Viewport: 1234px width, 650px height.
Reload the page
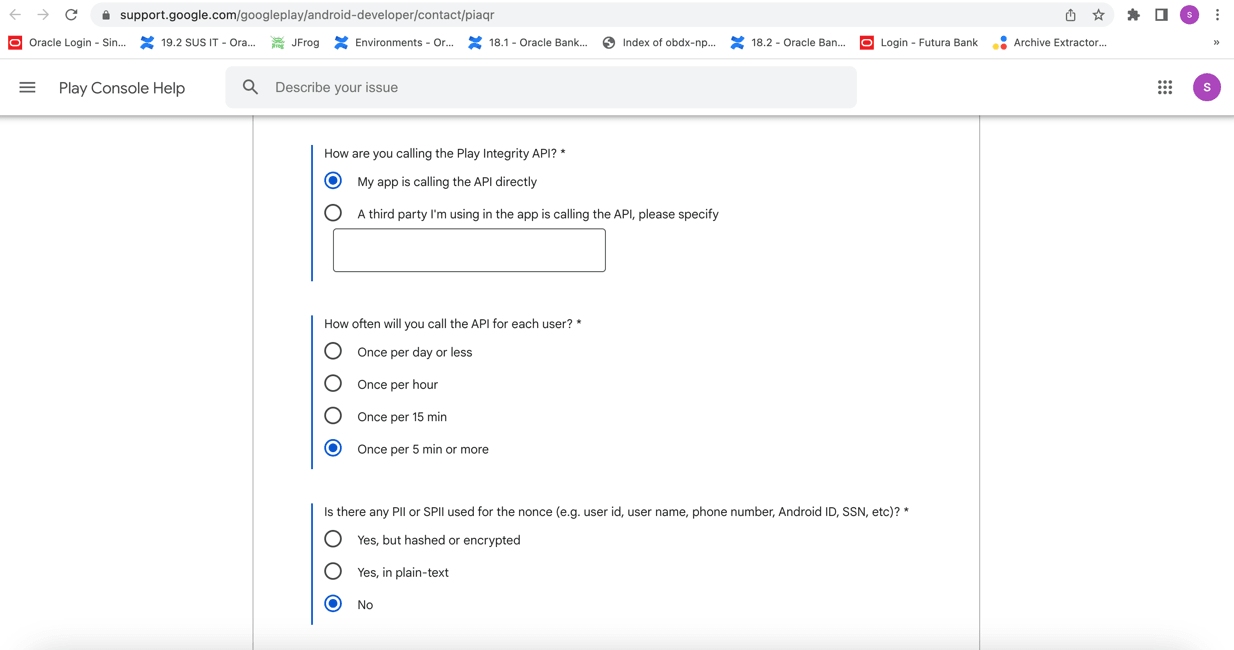click(x=71, y=15)
